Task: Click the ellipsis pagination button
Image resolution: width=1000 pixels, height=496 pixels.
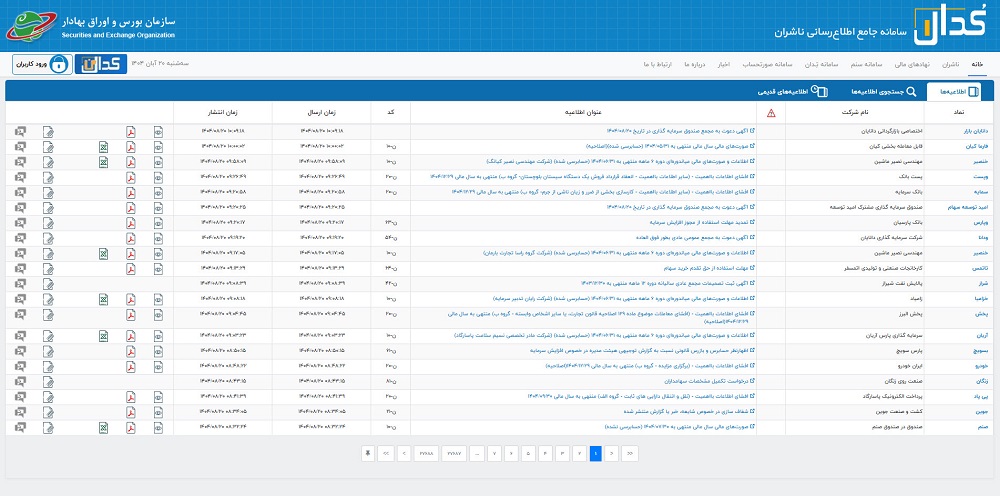Action: coord(476,453)
